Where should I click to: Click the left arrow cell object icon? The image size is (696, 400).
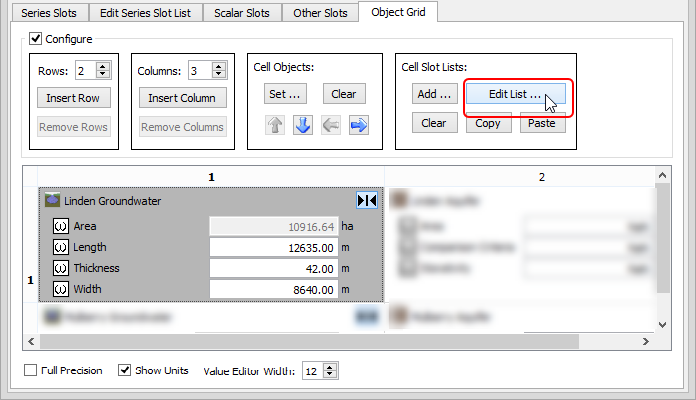(x=332, y=125)
